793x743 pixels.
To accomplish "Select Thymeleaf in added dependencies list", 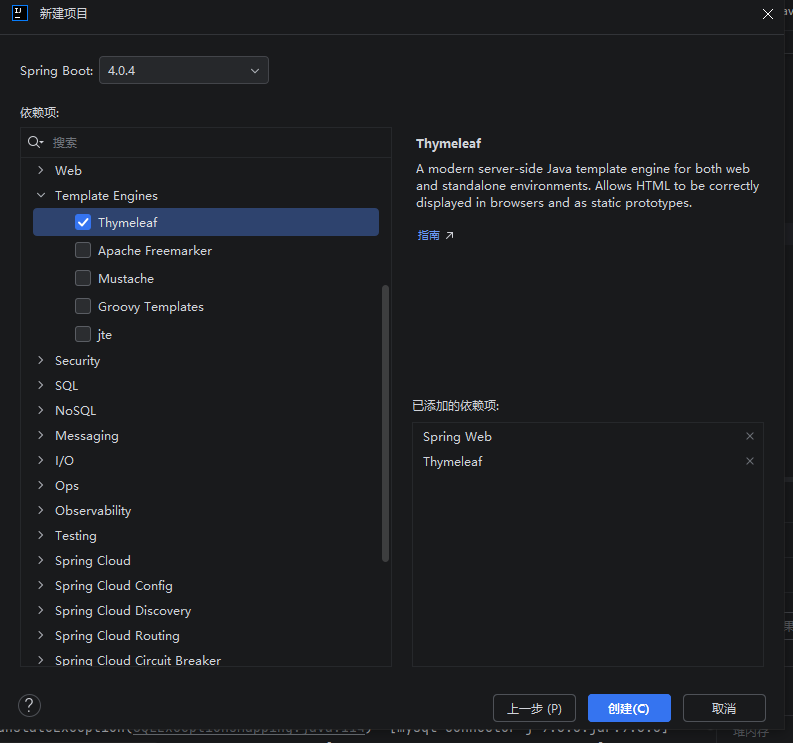I will 453,461.
